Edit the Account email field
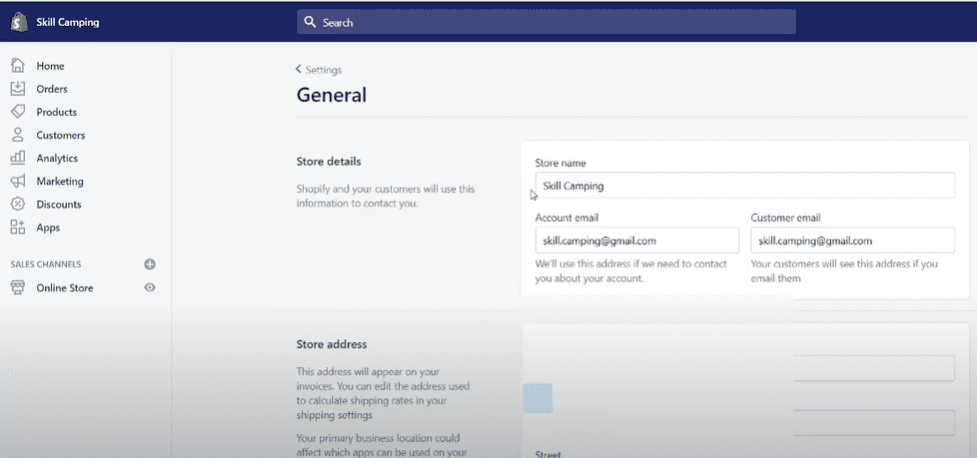Image resolution: width=977 pixels, height=458 pixels. [637, 241]
